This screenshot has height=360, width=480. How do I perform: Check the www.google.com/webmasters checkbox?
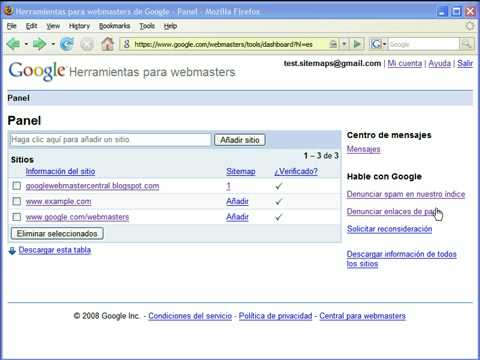[17, 217]
